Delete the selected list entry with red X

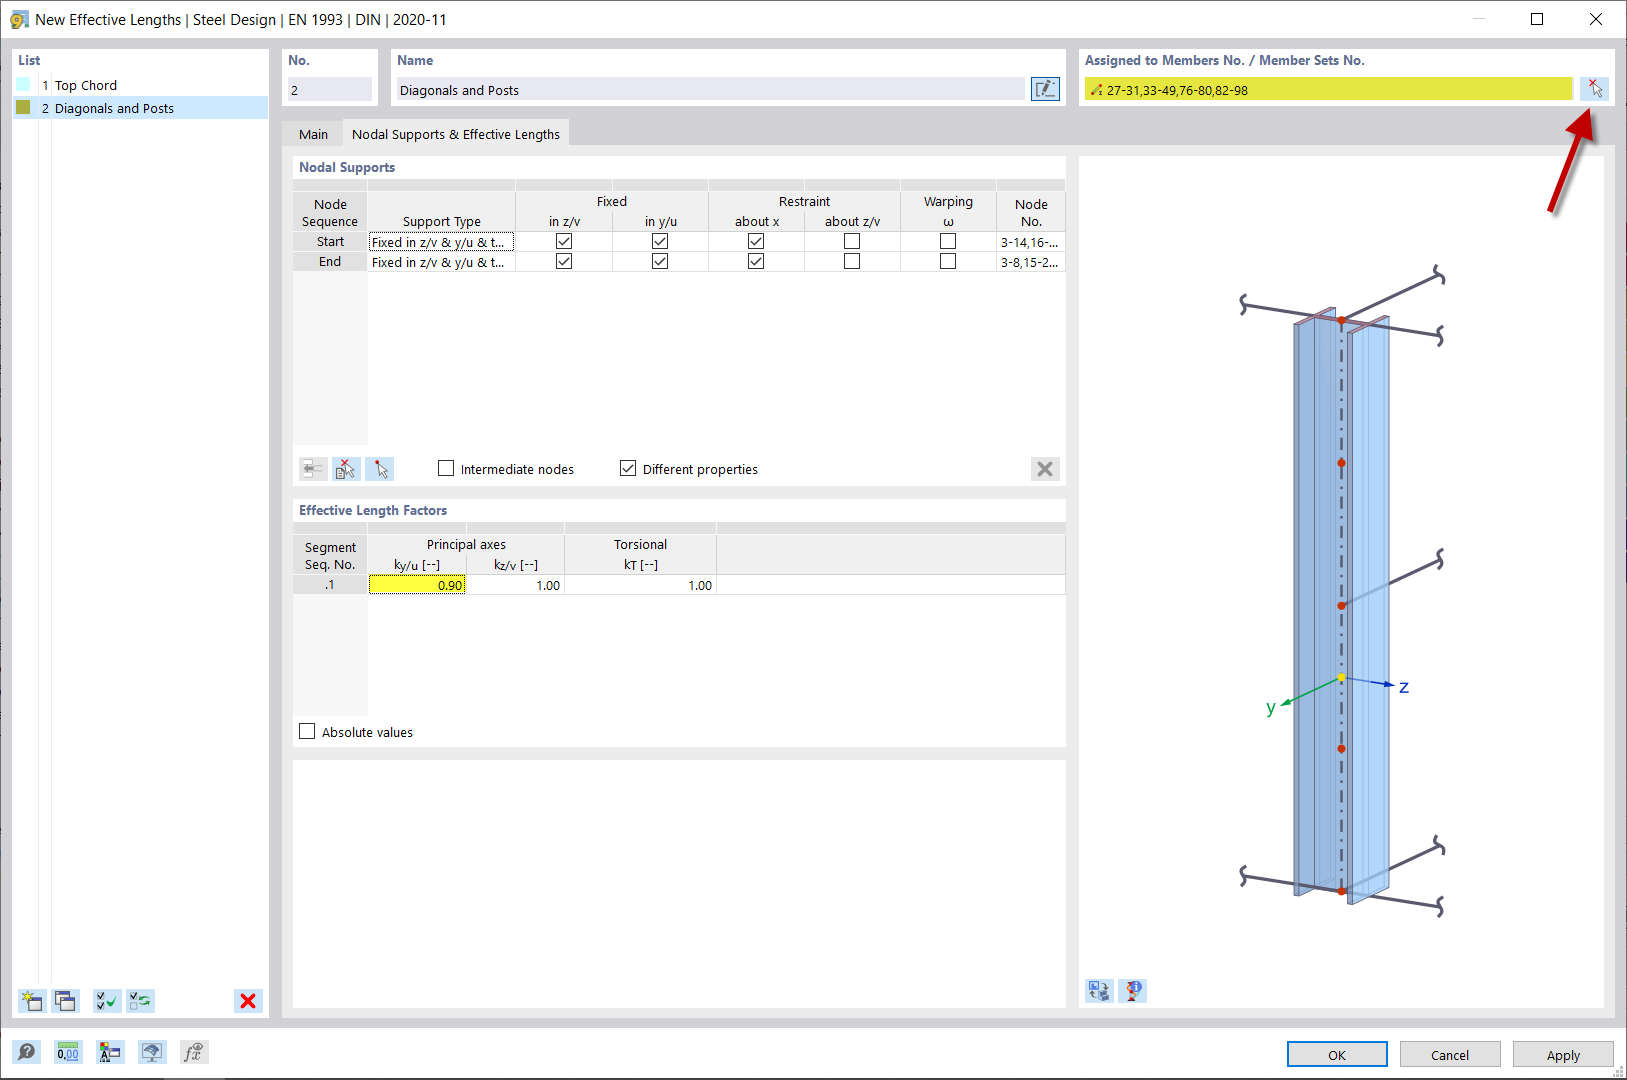(x=248, y=1001)
